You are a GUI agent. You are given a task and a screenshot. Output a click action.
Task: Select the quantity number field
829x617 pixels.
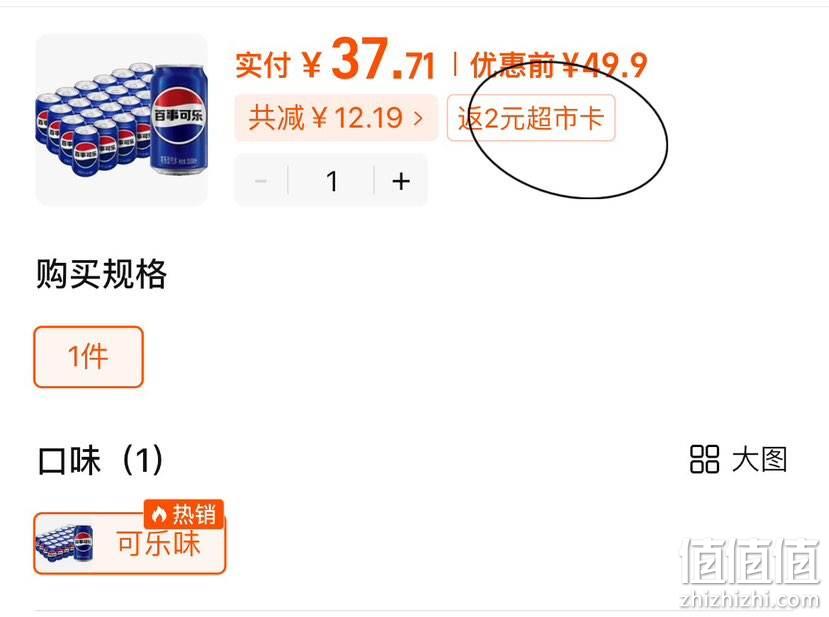coord(331,181)
